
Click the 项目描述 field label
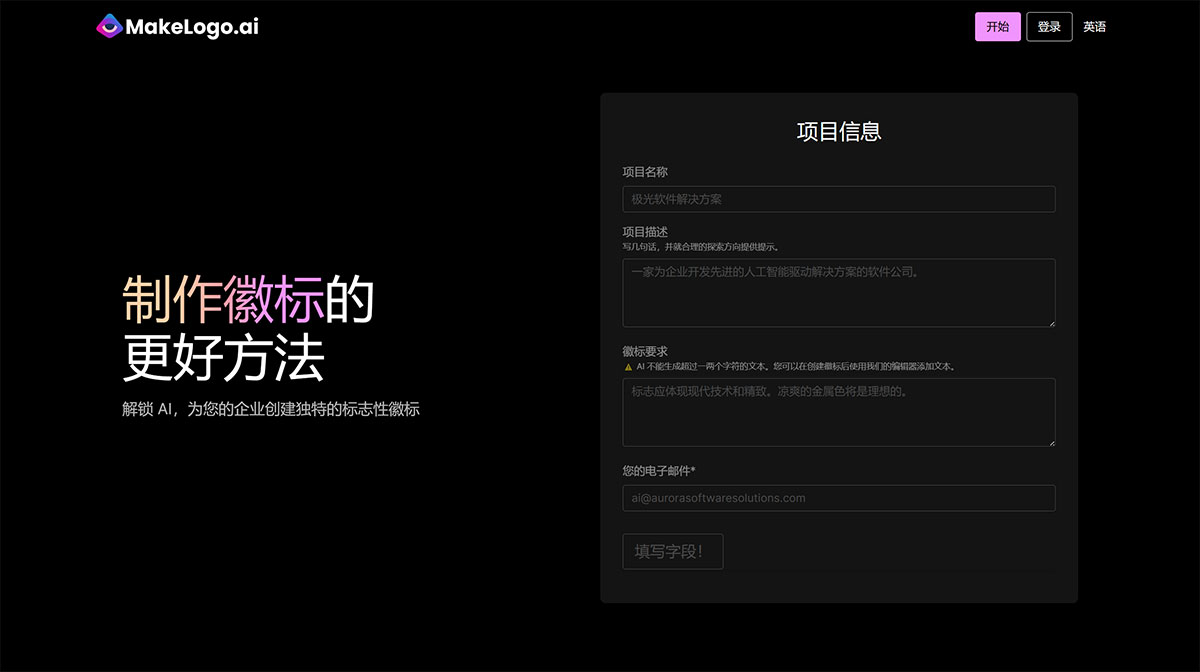coord(646,231)
